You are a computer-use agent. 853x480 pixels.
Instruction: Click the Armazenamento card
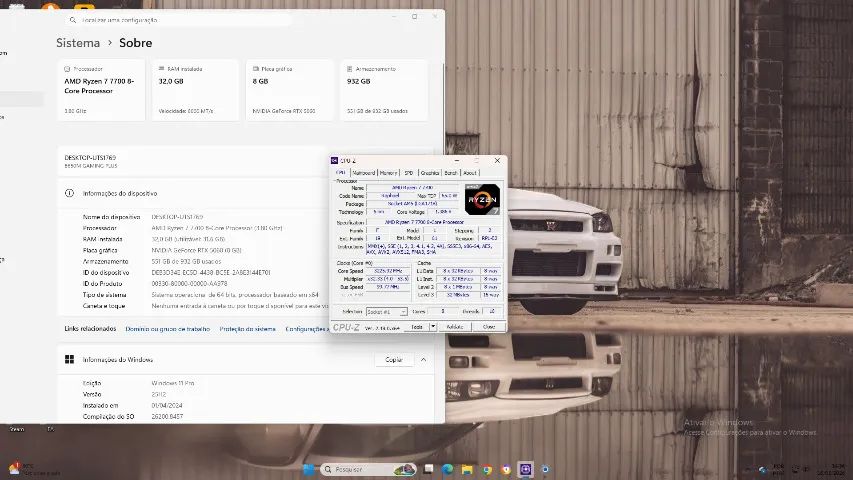[x=384, y=90]
